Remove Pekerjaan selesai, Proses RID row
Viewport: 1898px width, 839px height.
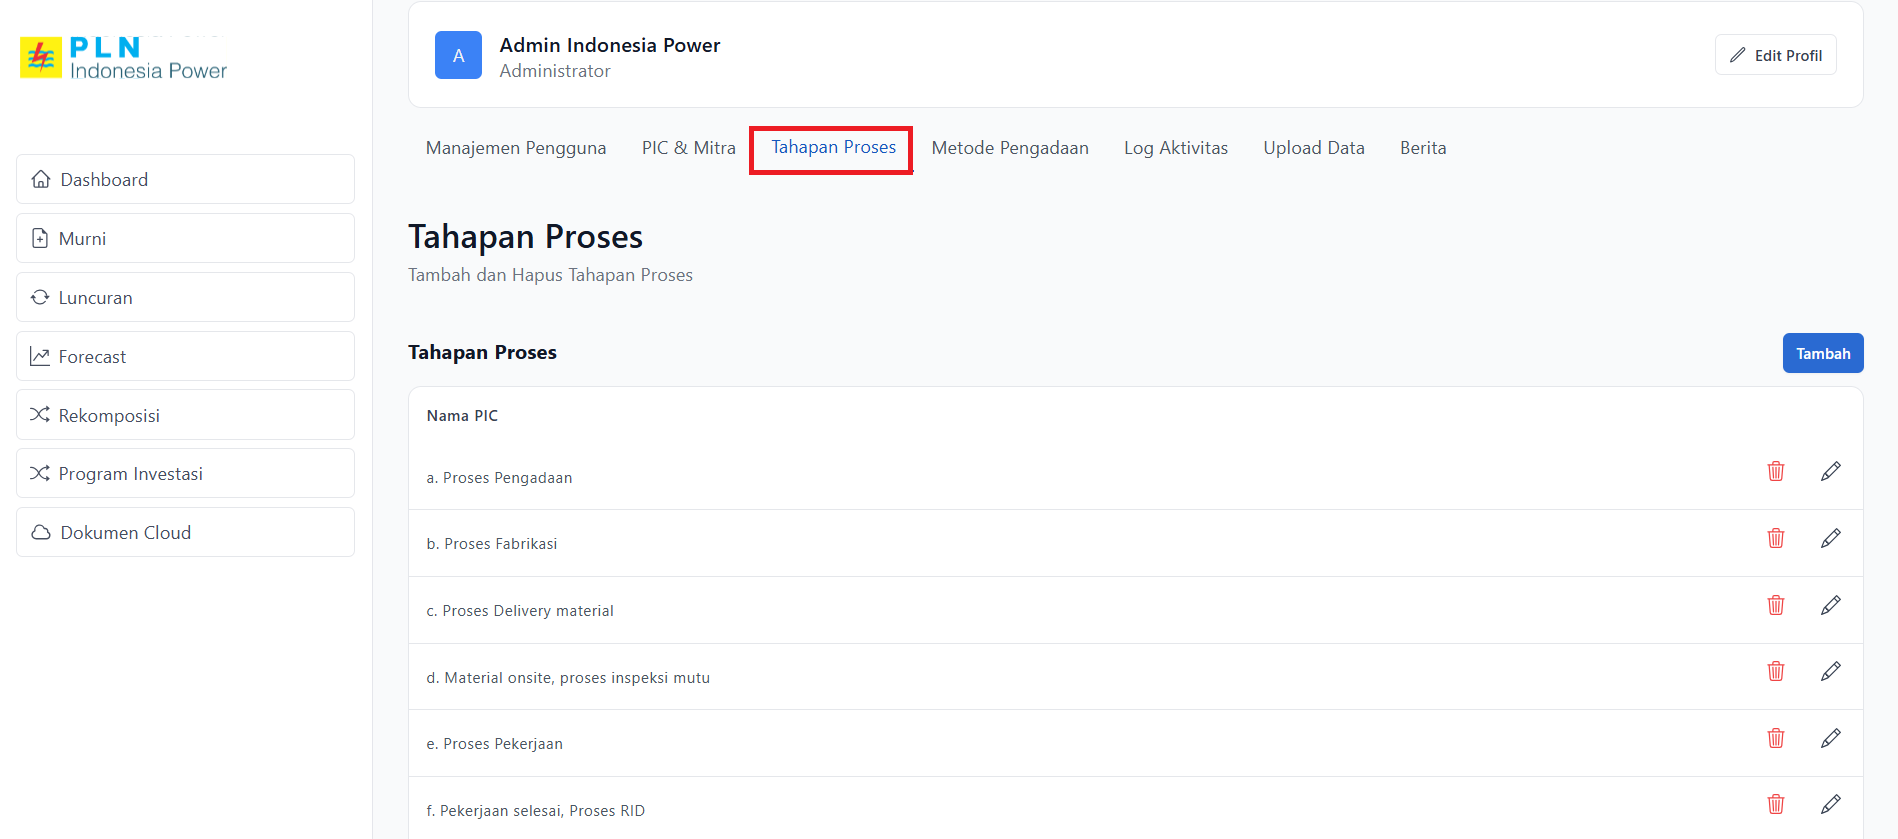coord(1775,804)
